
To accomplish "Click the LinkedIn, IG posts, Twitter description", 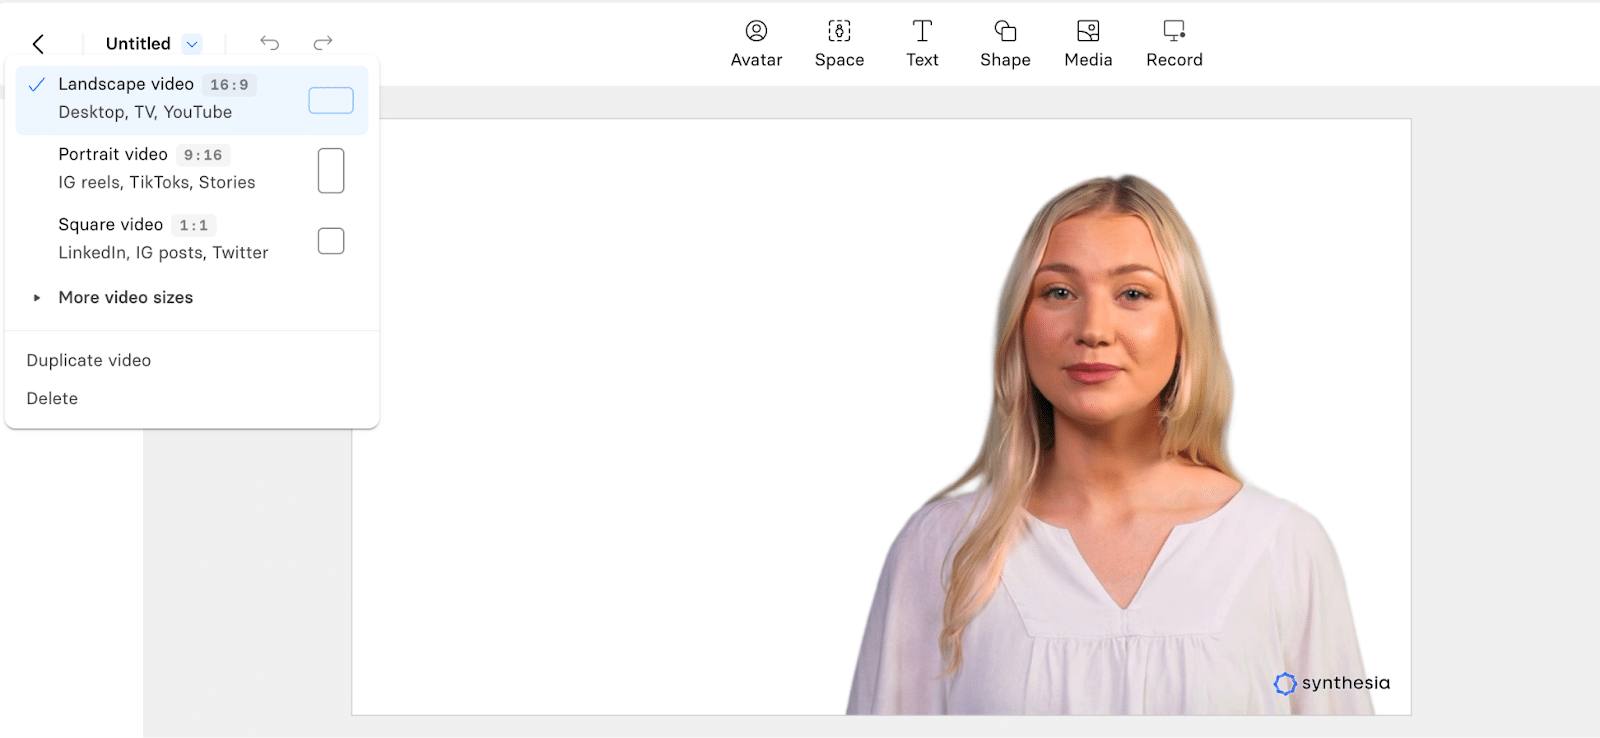I will pos(163,253).
